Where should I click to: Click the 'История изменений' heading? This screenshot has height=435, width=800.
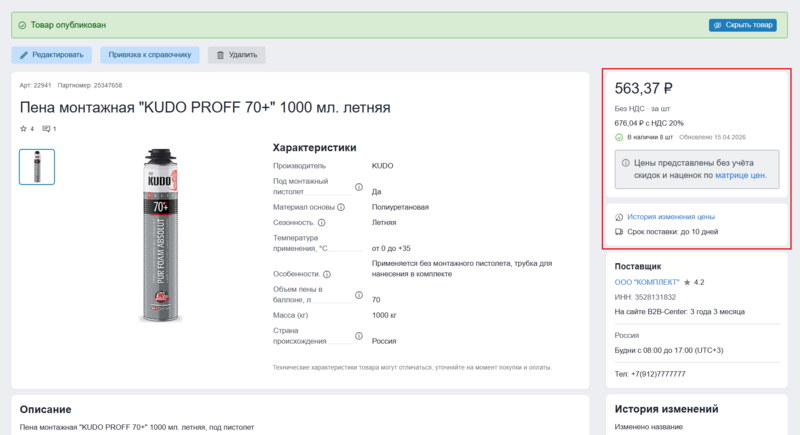click(x=666, y=409)
